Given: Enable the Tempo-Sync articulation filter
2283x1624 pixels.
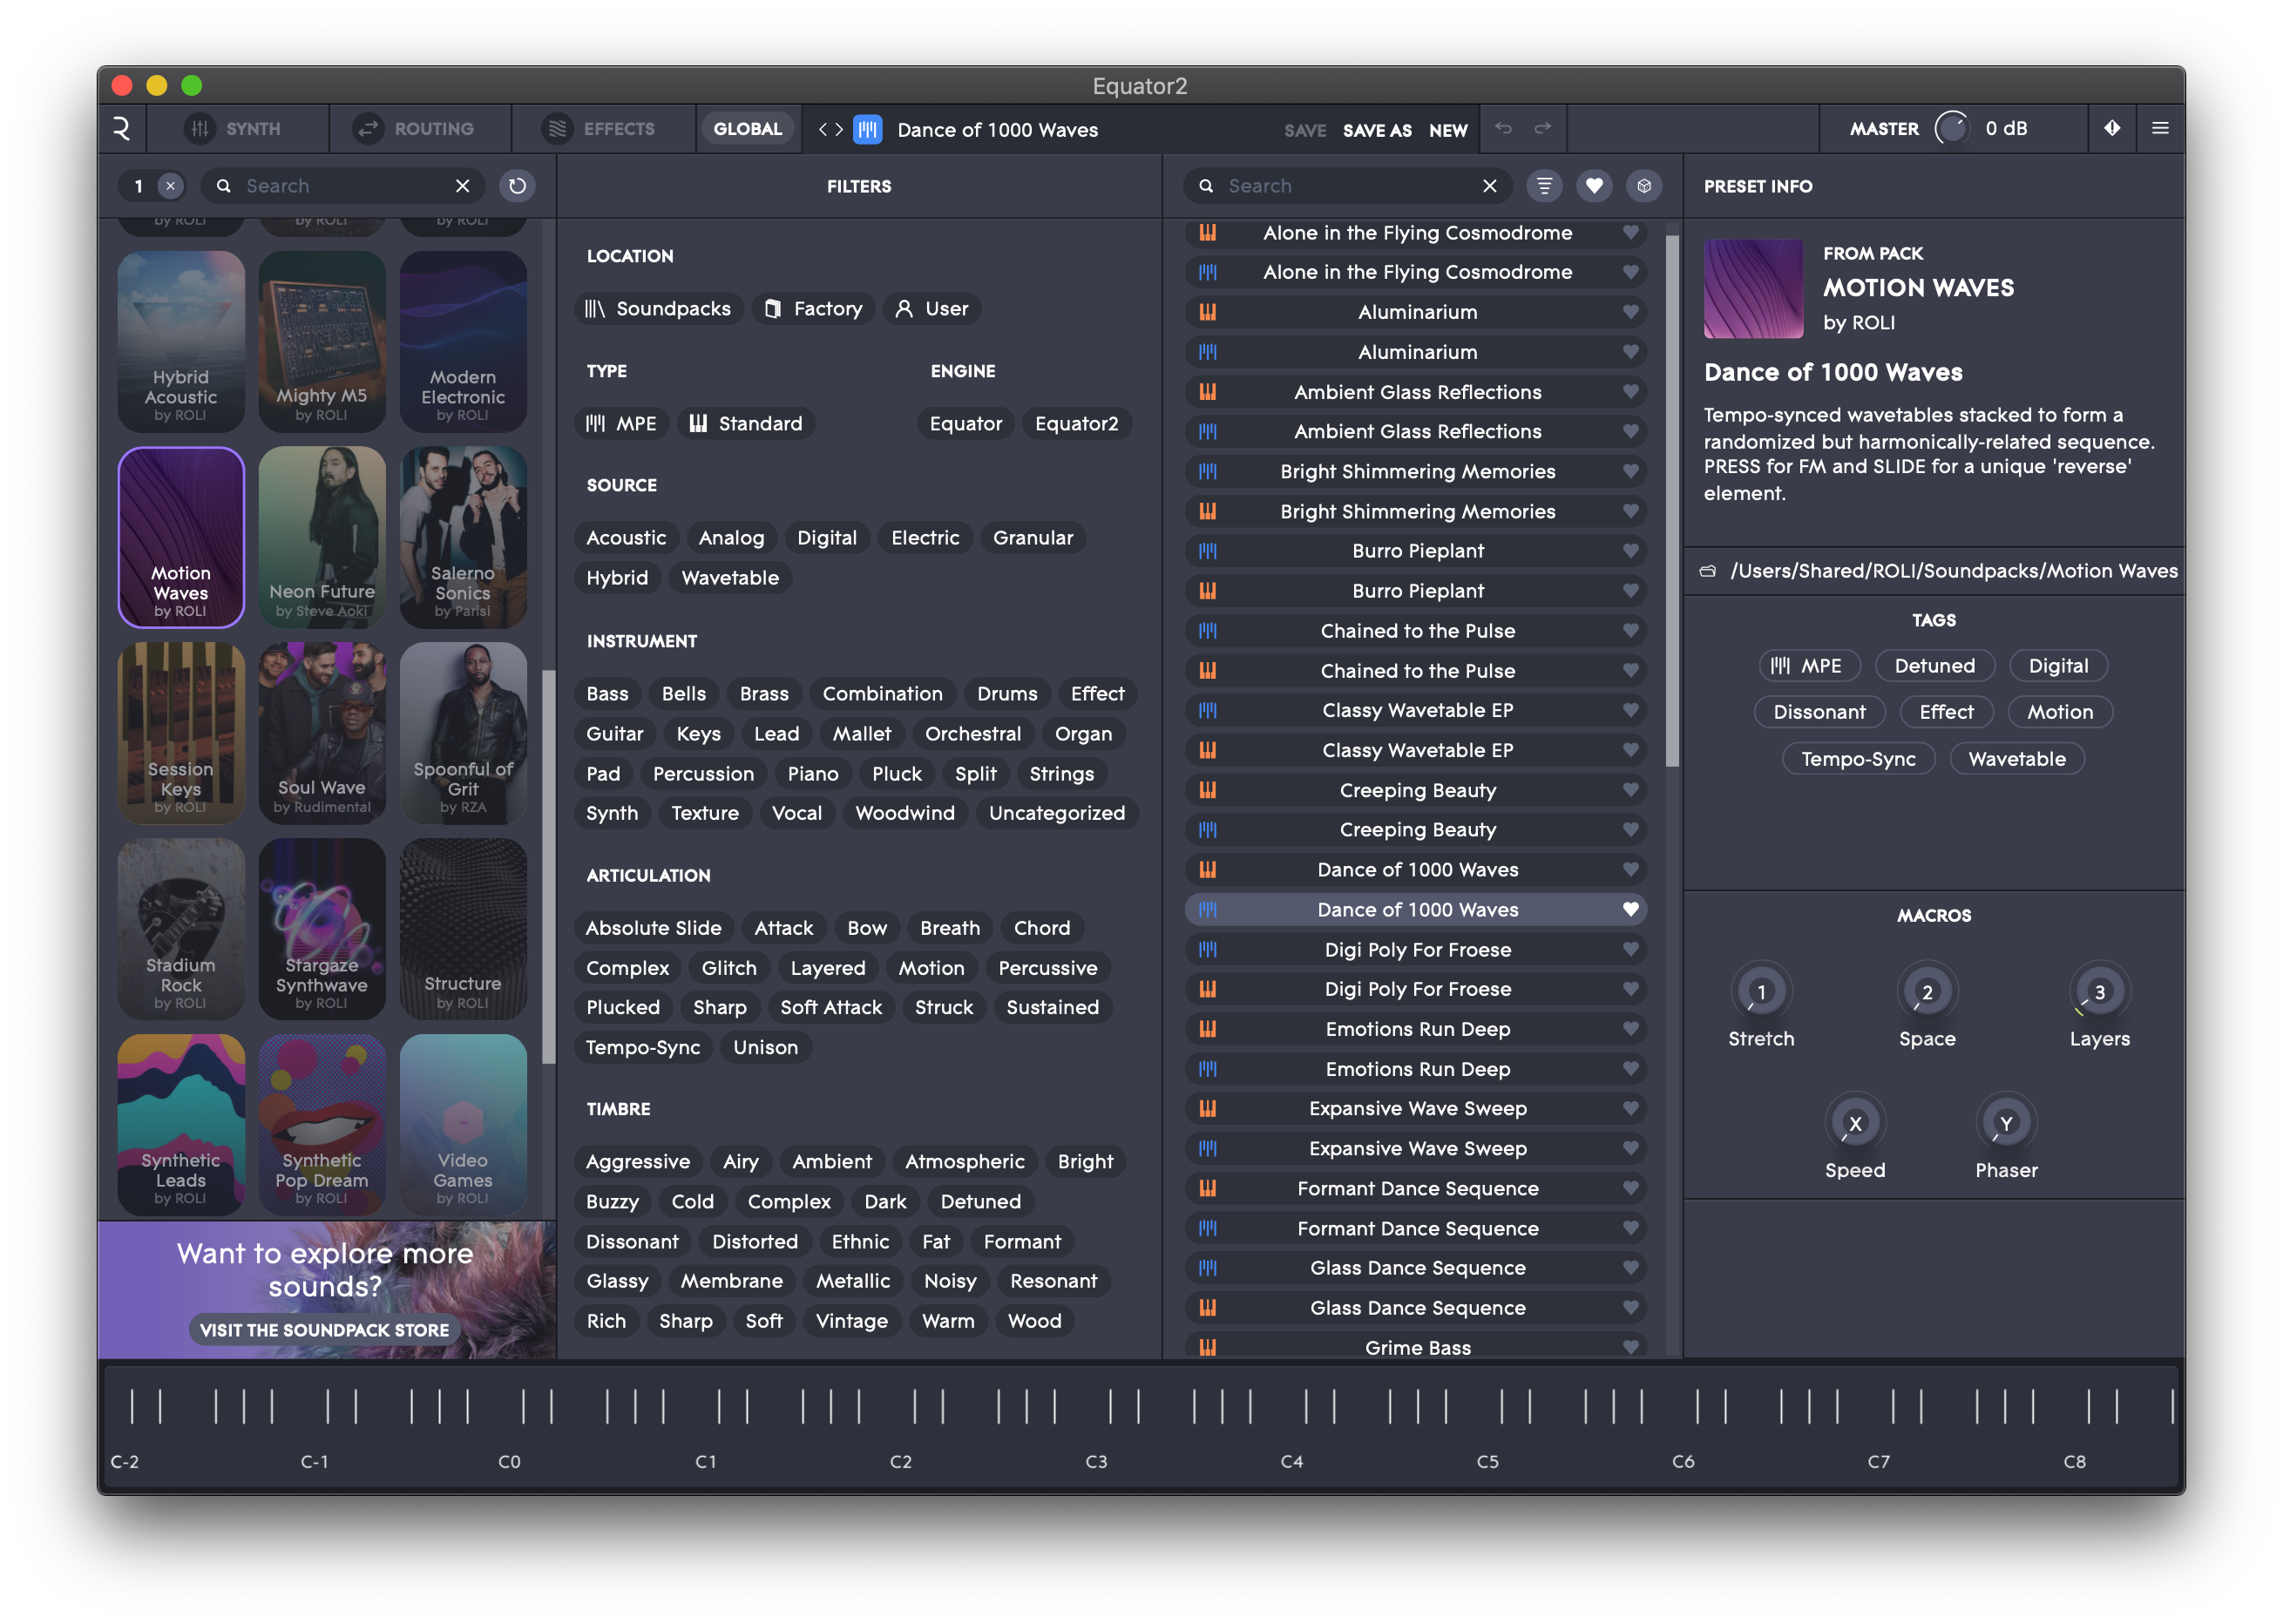Looking at the screenshot, I should point(643,1047).
